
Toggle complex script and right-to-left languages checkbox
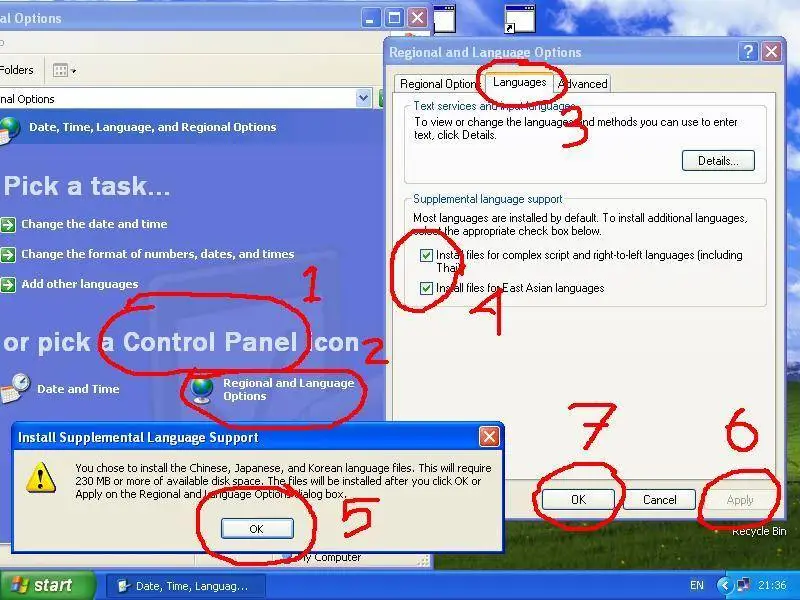[x=426, y=255]
